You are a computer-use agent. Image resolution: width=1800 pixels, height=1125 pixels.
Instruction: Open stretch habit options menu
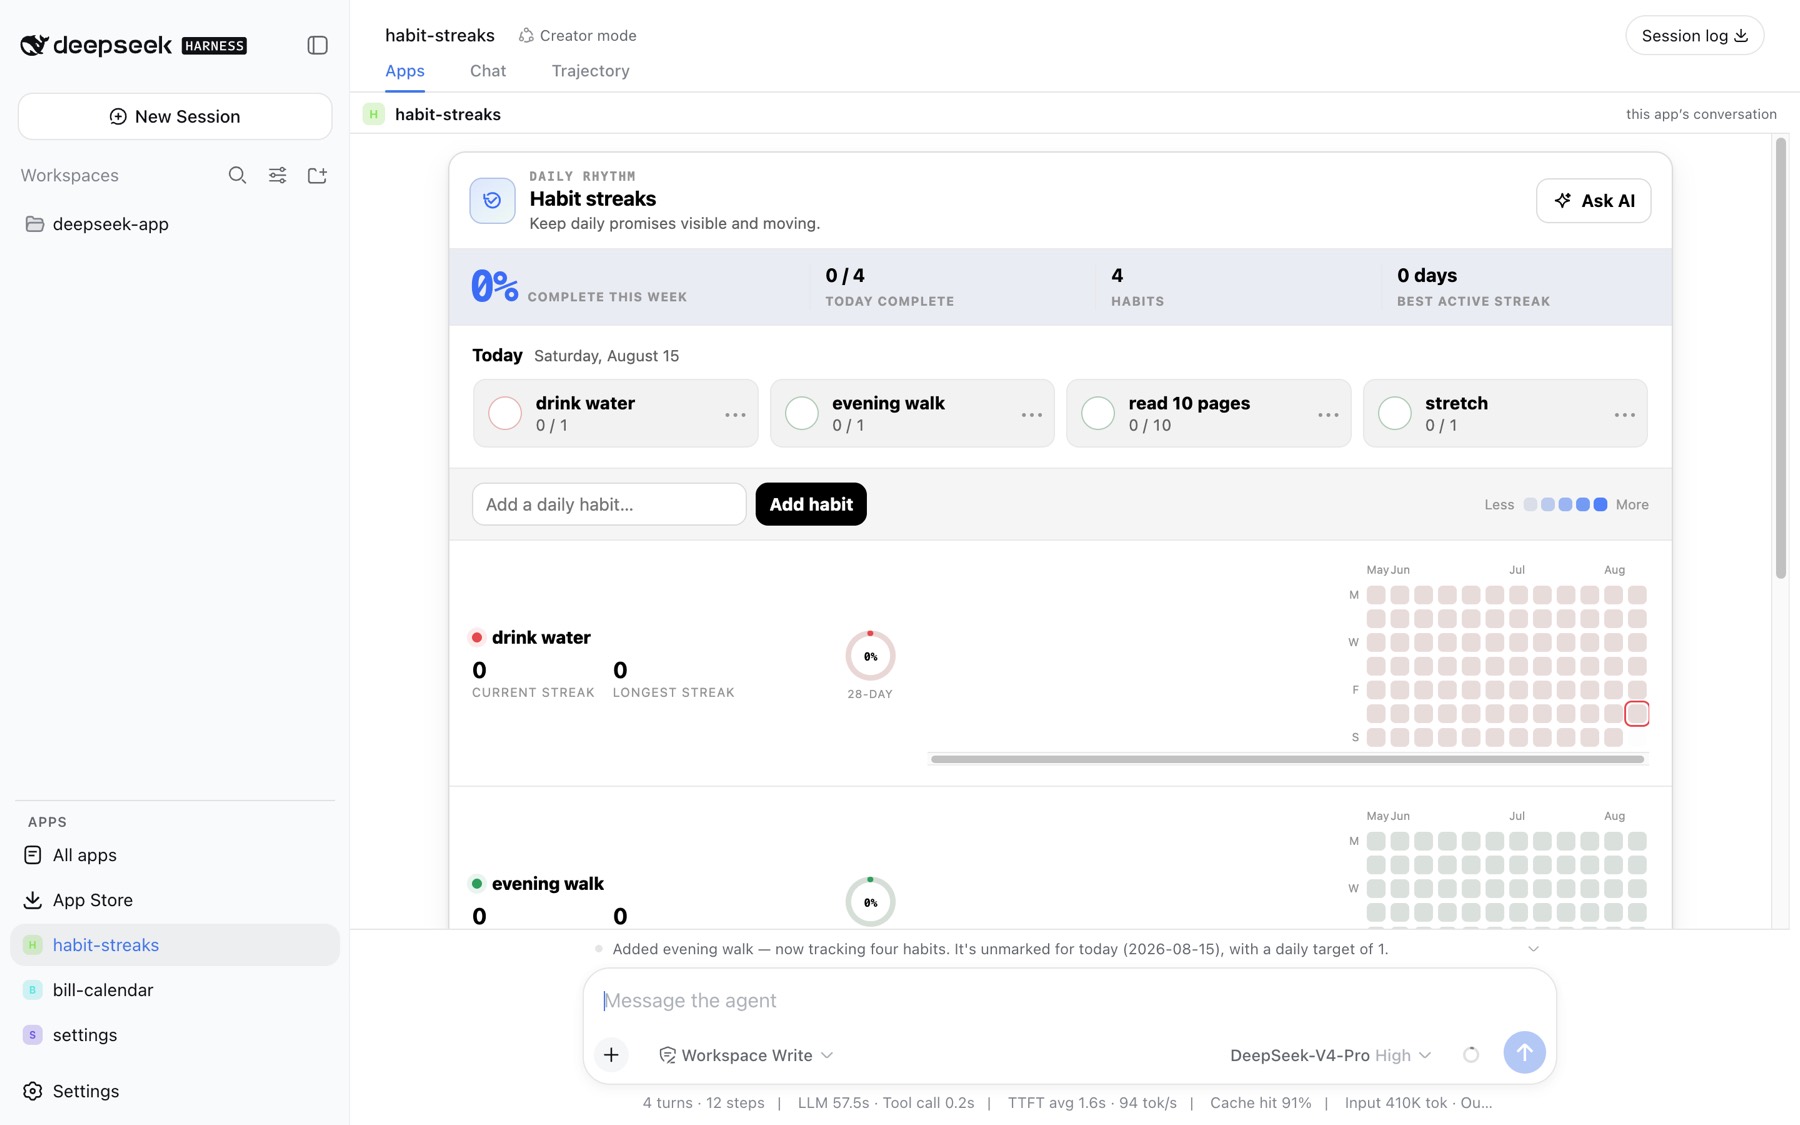1625,414
